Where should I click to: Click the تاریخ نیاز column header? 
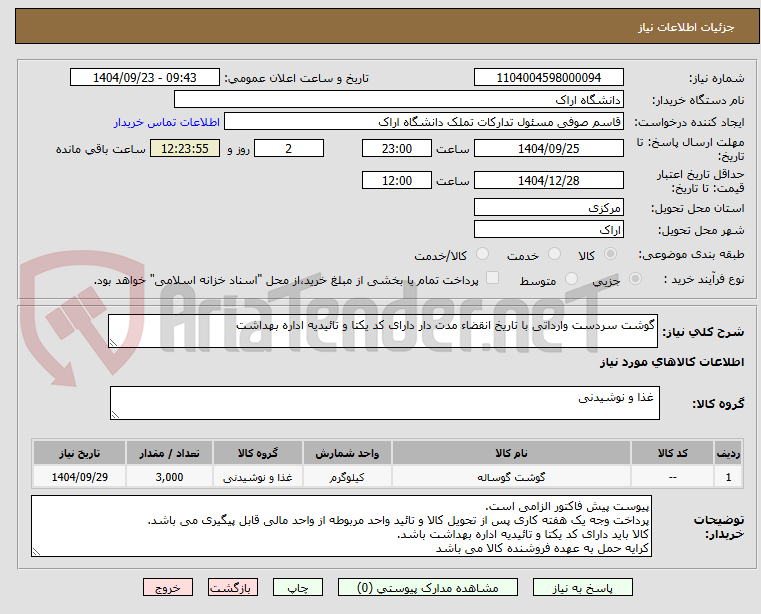(x=80, y=453)
